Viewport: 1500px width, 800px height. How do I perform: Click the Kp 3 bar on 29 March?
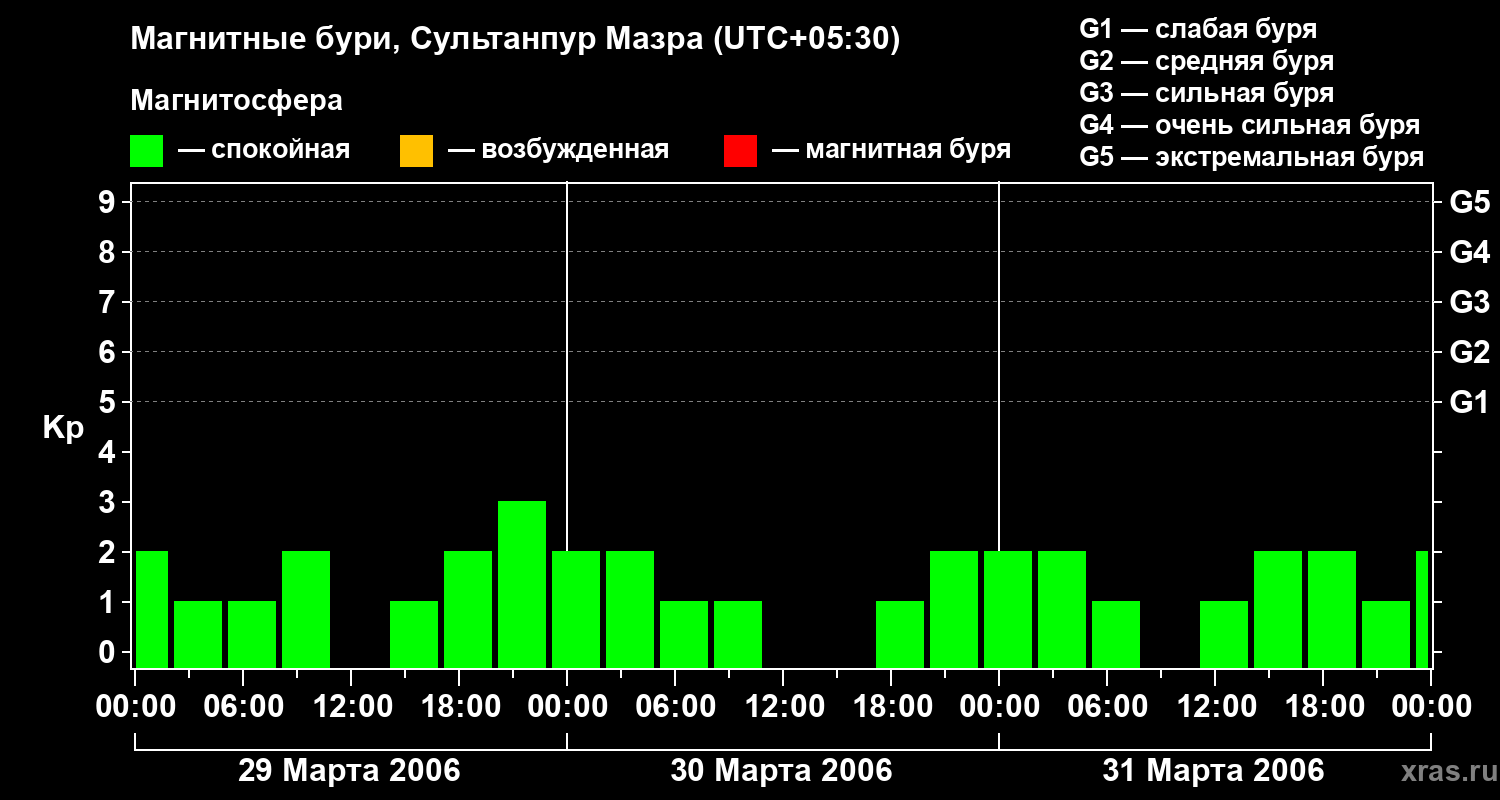point(522,584)
